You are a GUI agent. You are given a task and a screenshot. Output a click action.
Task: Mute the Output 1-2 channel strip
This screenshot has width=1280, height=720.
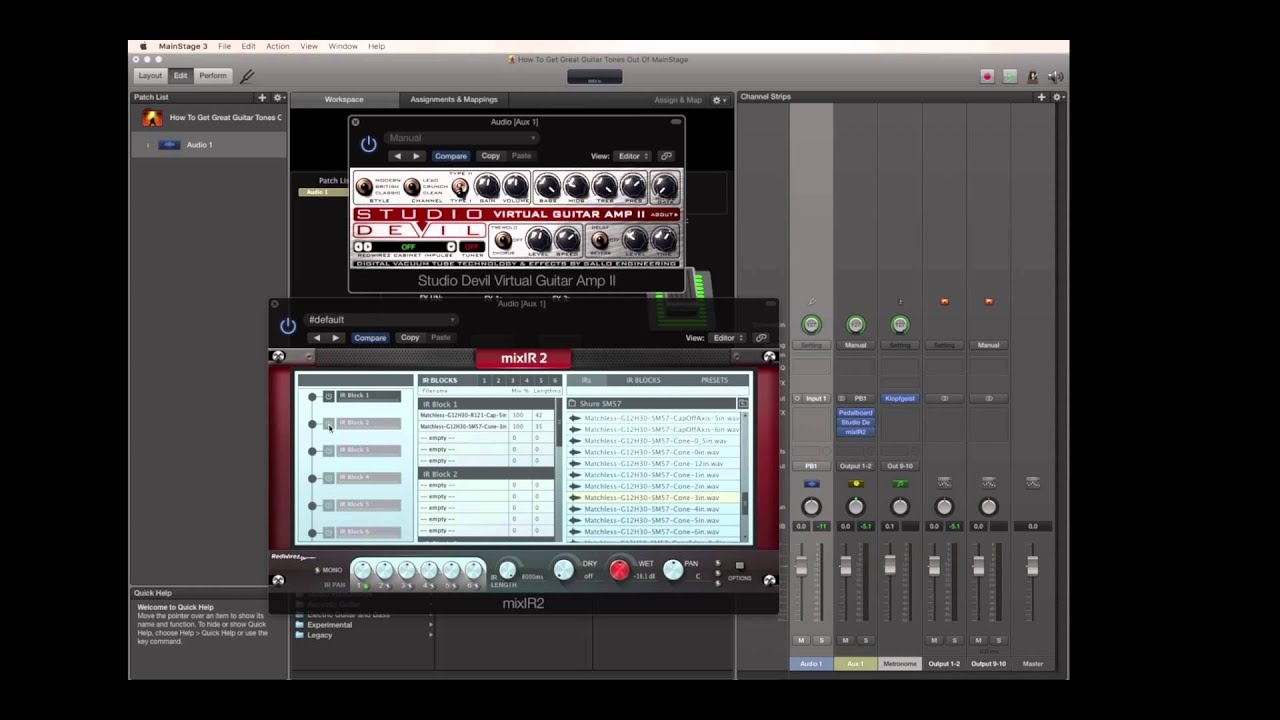pyautogui.click(x=934, y=640)
